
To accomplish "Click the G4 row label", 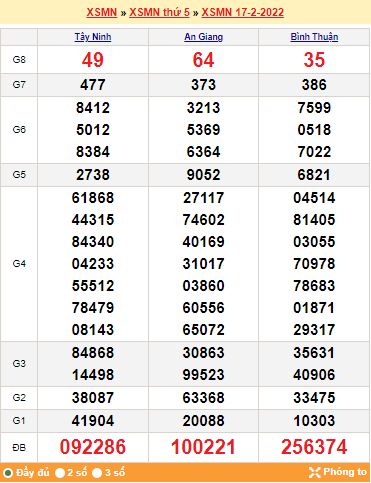I will pos(19,264).
